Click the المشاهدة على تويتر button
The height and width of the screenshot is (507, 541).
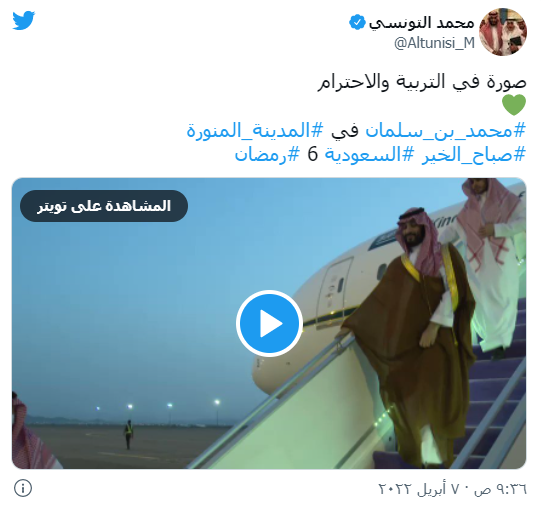[104, 206]
